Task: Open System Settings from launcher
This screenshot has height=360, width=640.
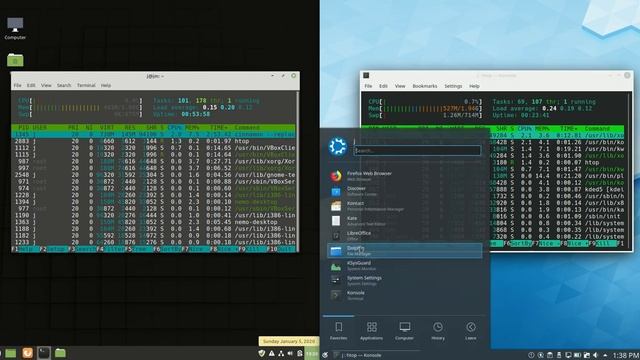Action: 404,280
